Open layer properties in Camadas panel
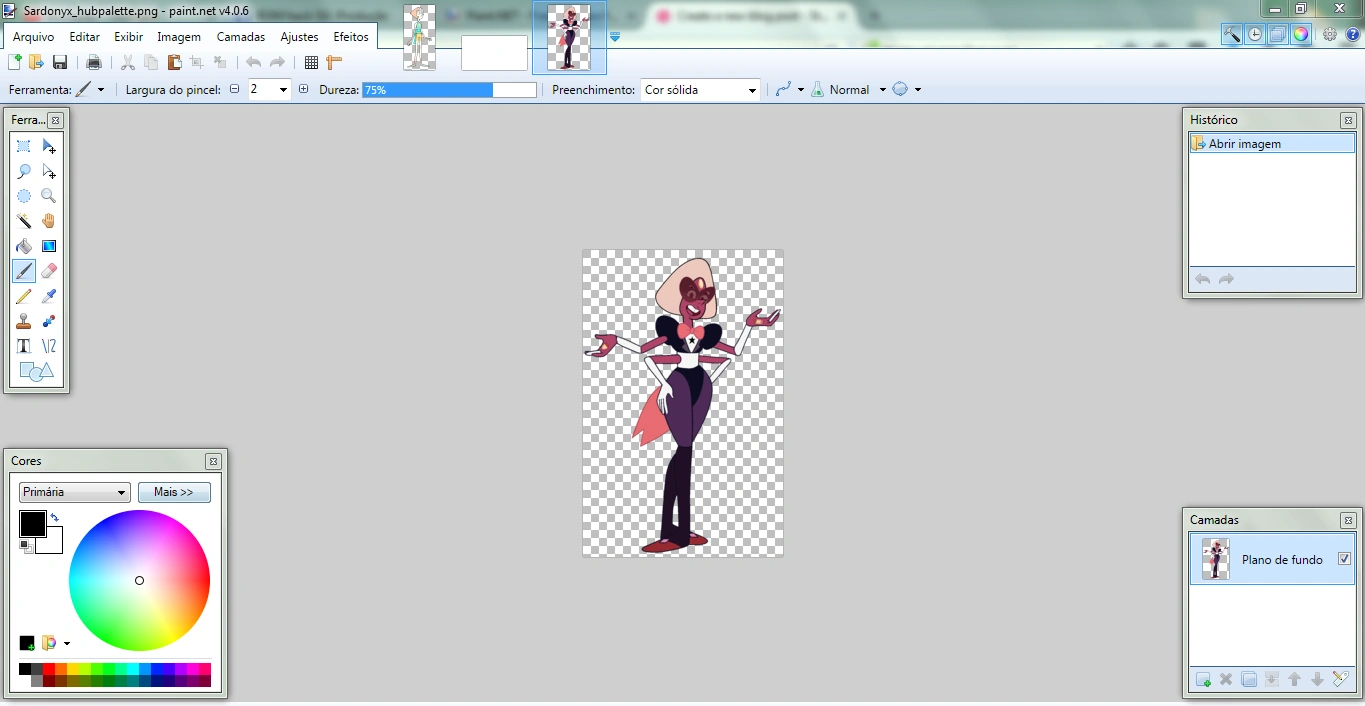Screen dimensions: 1365x706 click(1341, 680)
